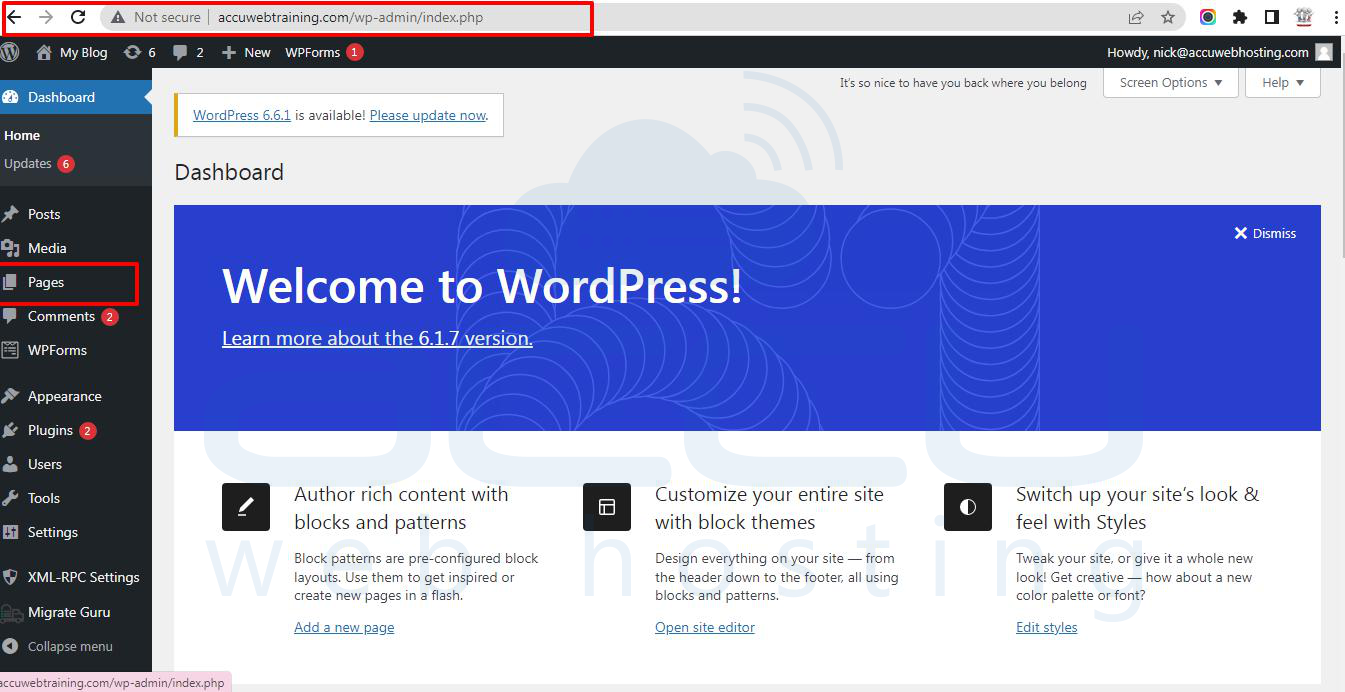
Task: Click the Appearance paintbrush icon
Action: [10, 396]
